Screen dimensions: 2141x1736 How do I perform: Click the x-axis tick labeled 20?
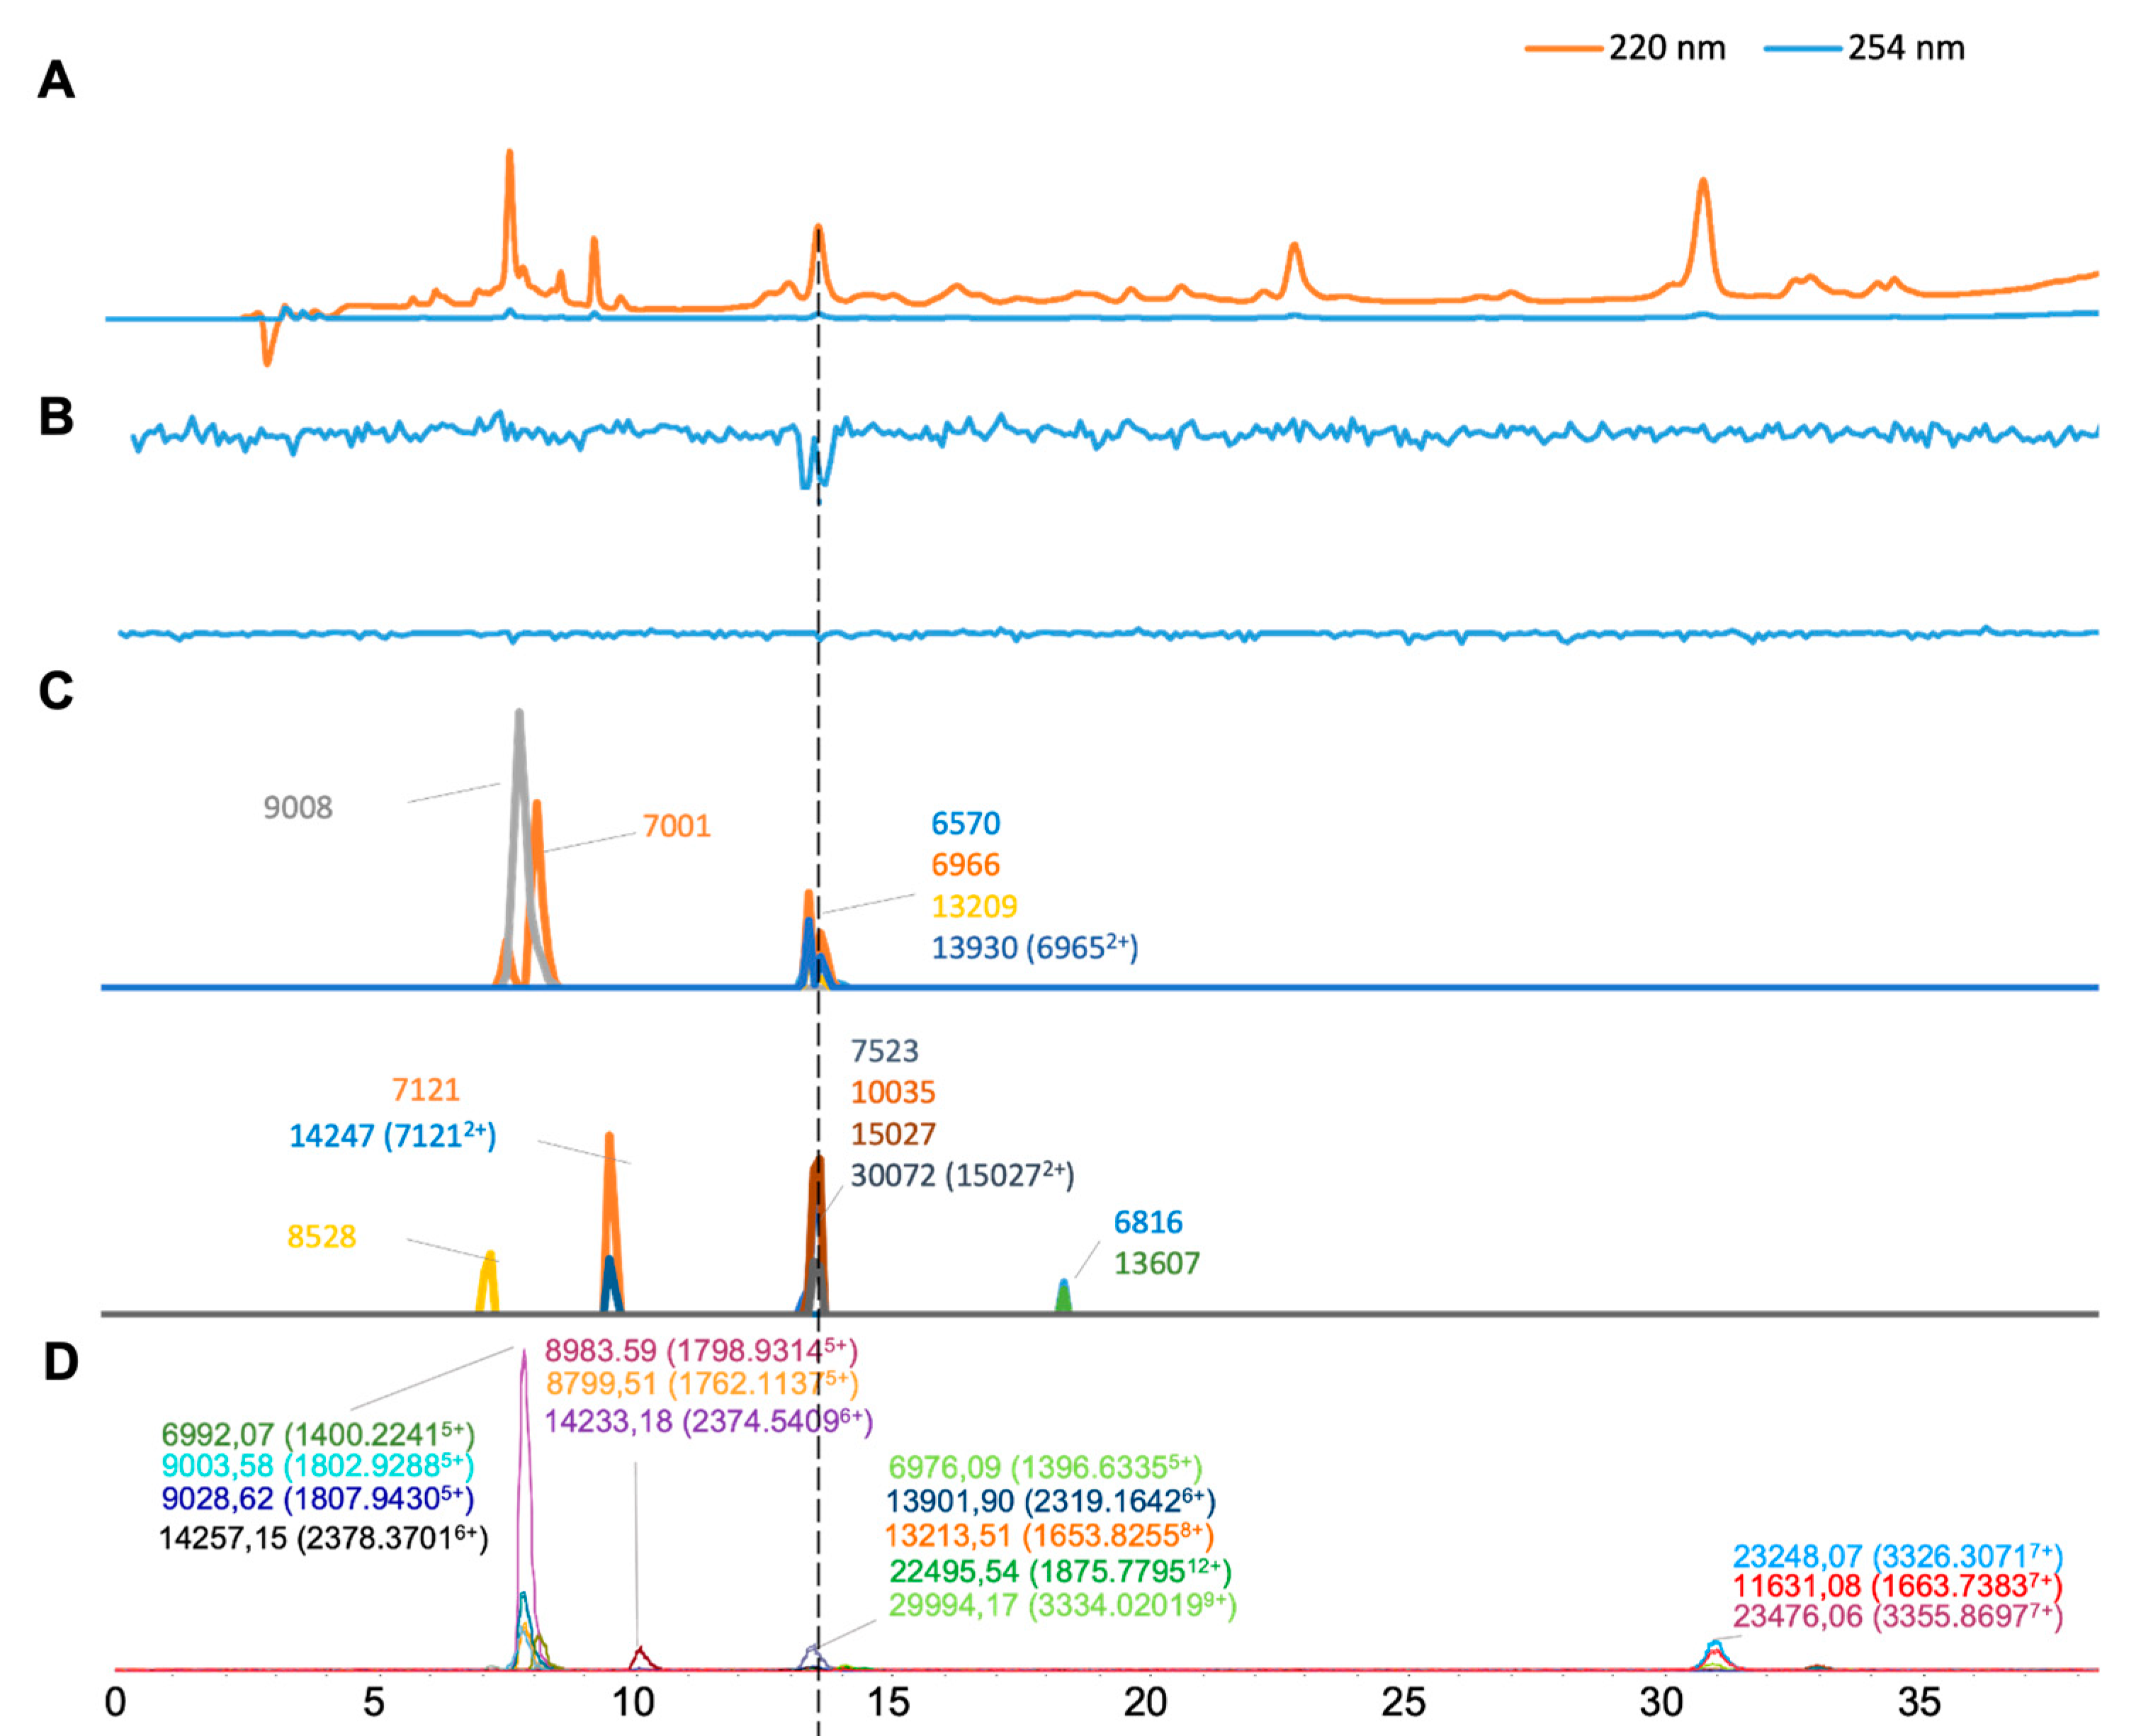click(1145, 1703)
